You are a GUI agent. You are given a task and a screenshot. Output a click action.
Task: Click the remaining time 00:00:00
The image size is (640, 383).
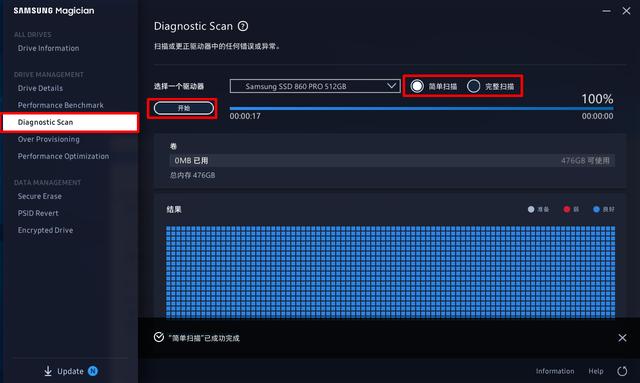tap(598, 116)
